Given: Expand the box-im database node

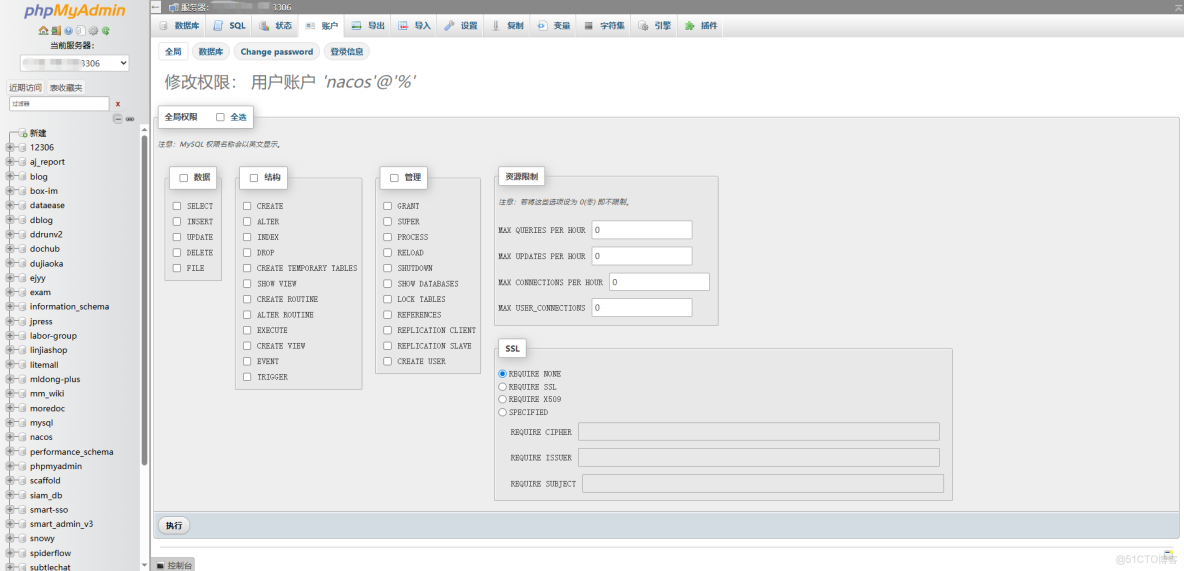Looking at the screenshot, I should (x=10, y=191).
